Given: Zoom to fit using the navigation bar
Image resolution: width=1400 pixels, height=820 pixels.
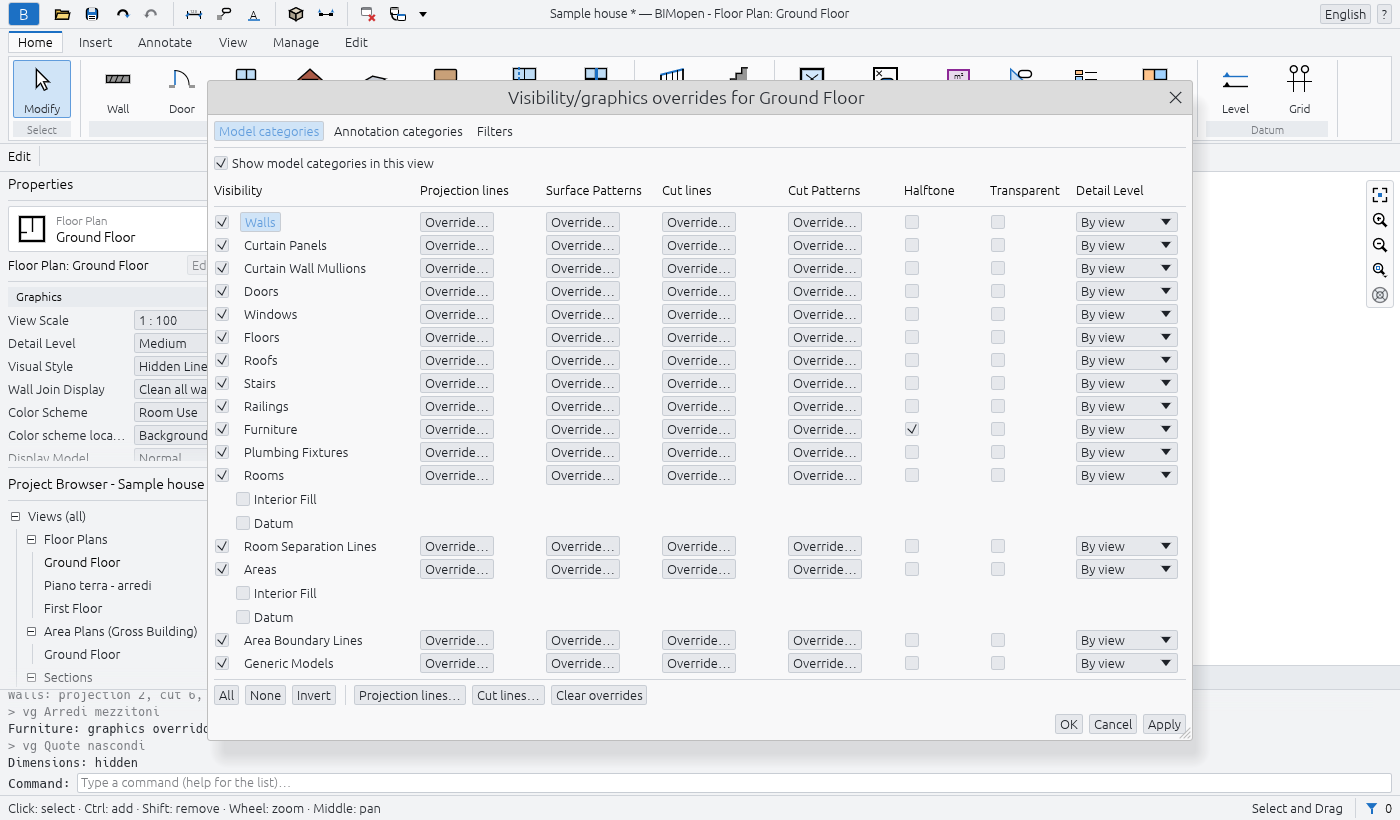Looking at the screenshot, I should [x=1380, y=195].
